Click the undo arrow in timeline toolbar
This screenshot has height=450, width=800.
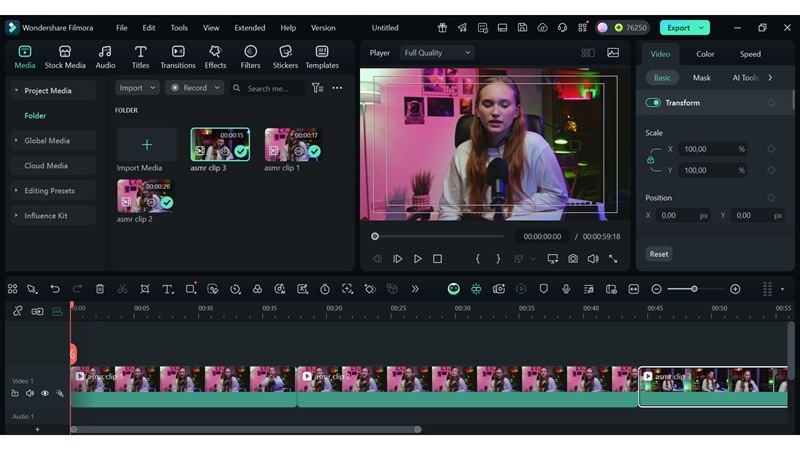pyautogui.click(x=55, y=289)
